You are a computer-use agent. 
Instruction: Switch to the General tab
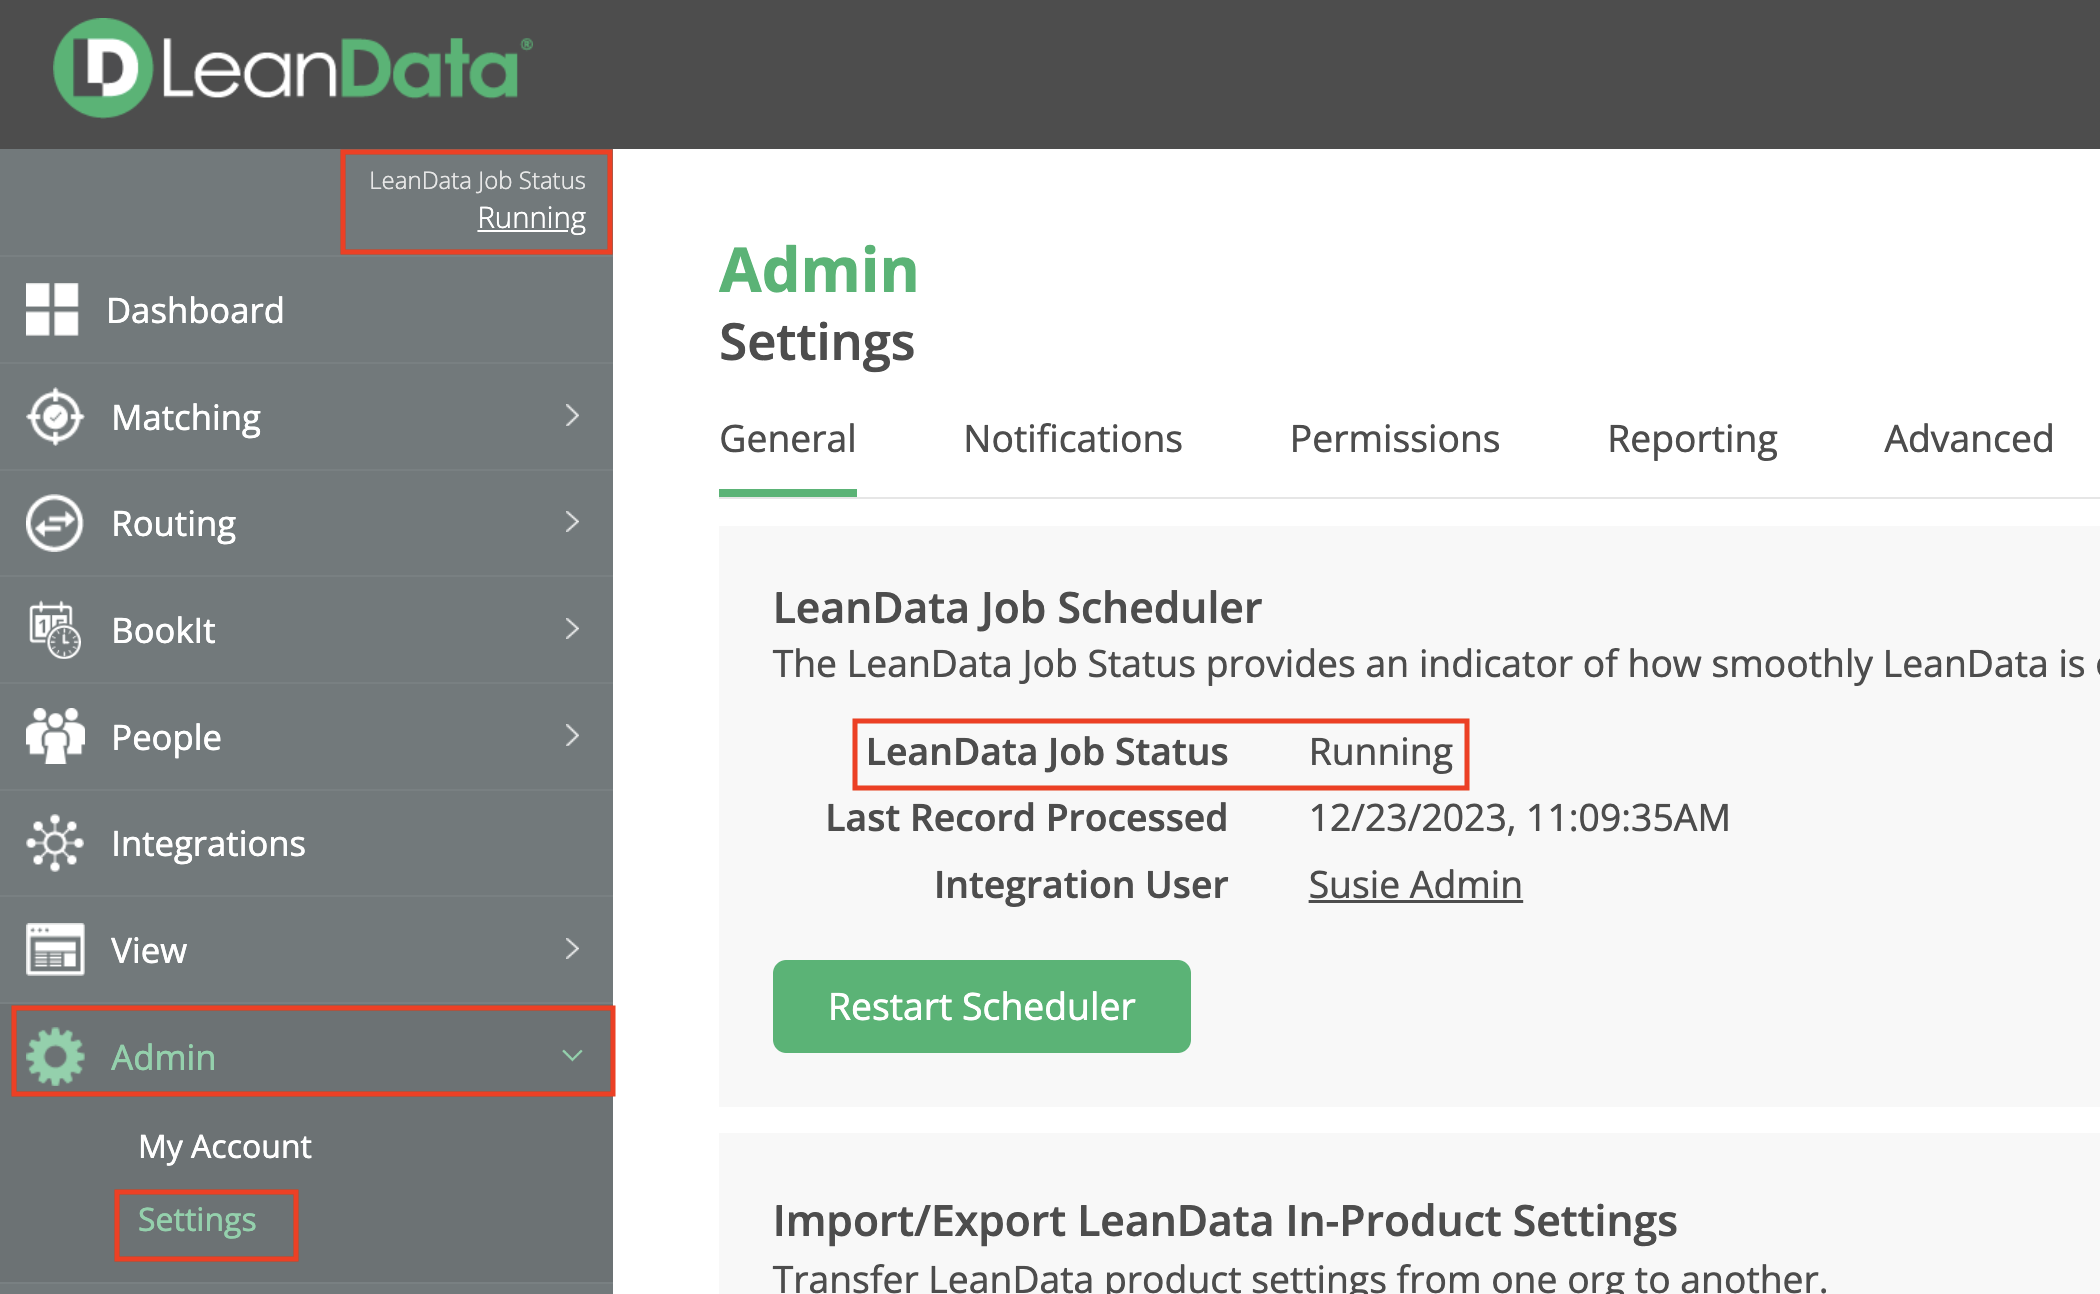(x=788, y=439)
